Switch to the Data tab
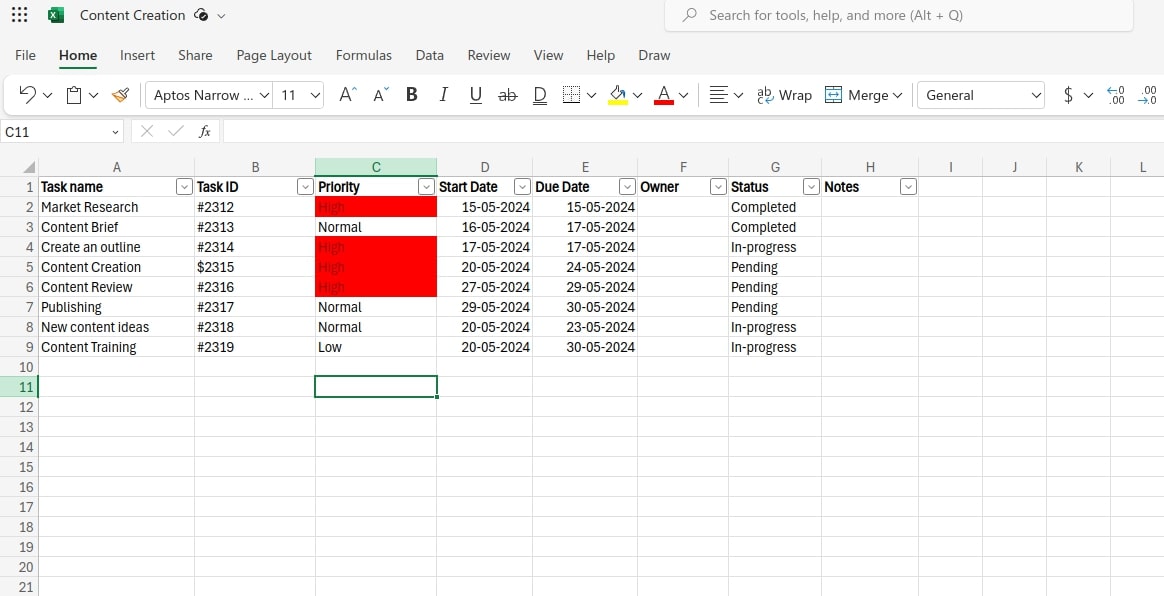The height and width of the screenshot is (596, 1164). (430, 55)
